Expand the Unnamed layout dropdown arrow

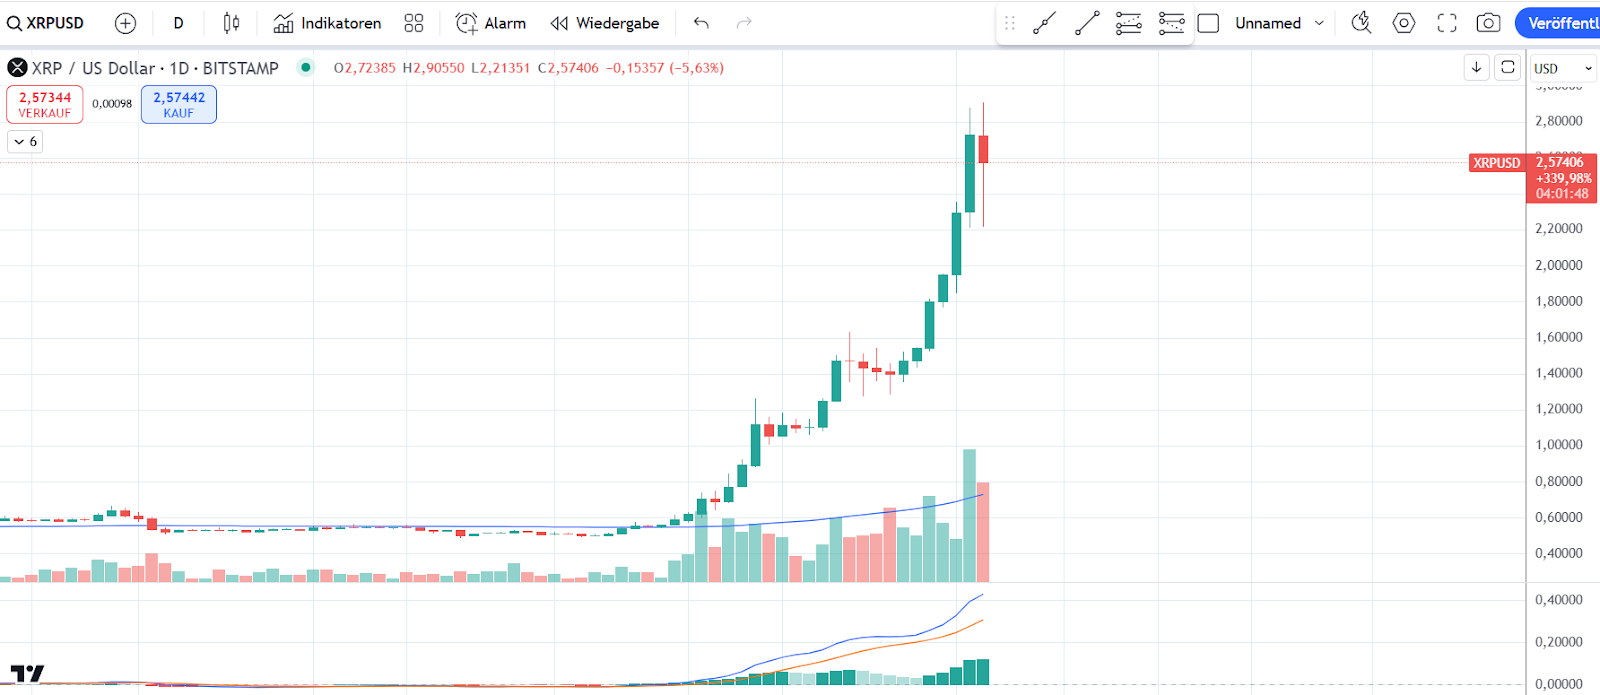coord(1319,23)
